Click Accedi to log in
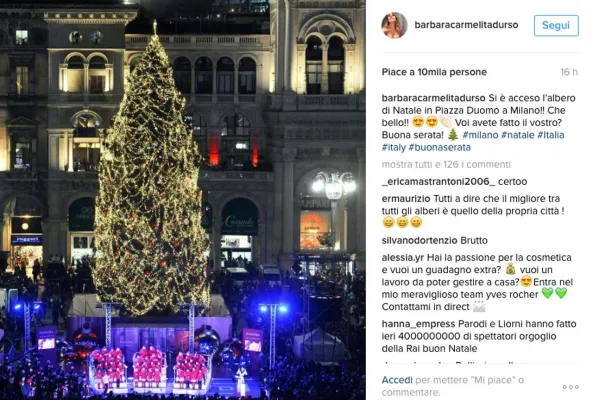Viewport: 593px width, 400px height. tap(397, 380)
